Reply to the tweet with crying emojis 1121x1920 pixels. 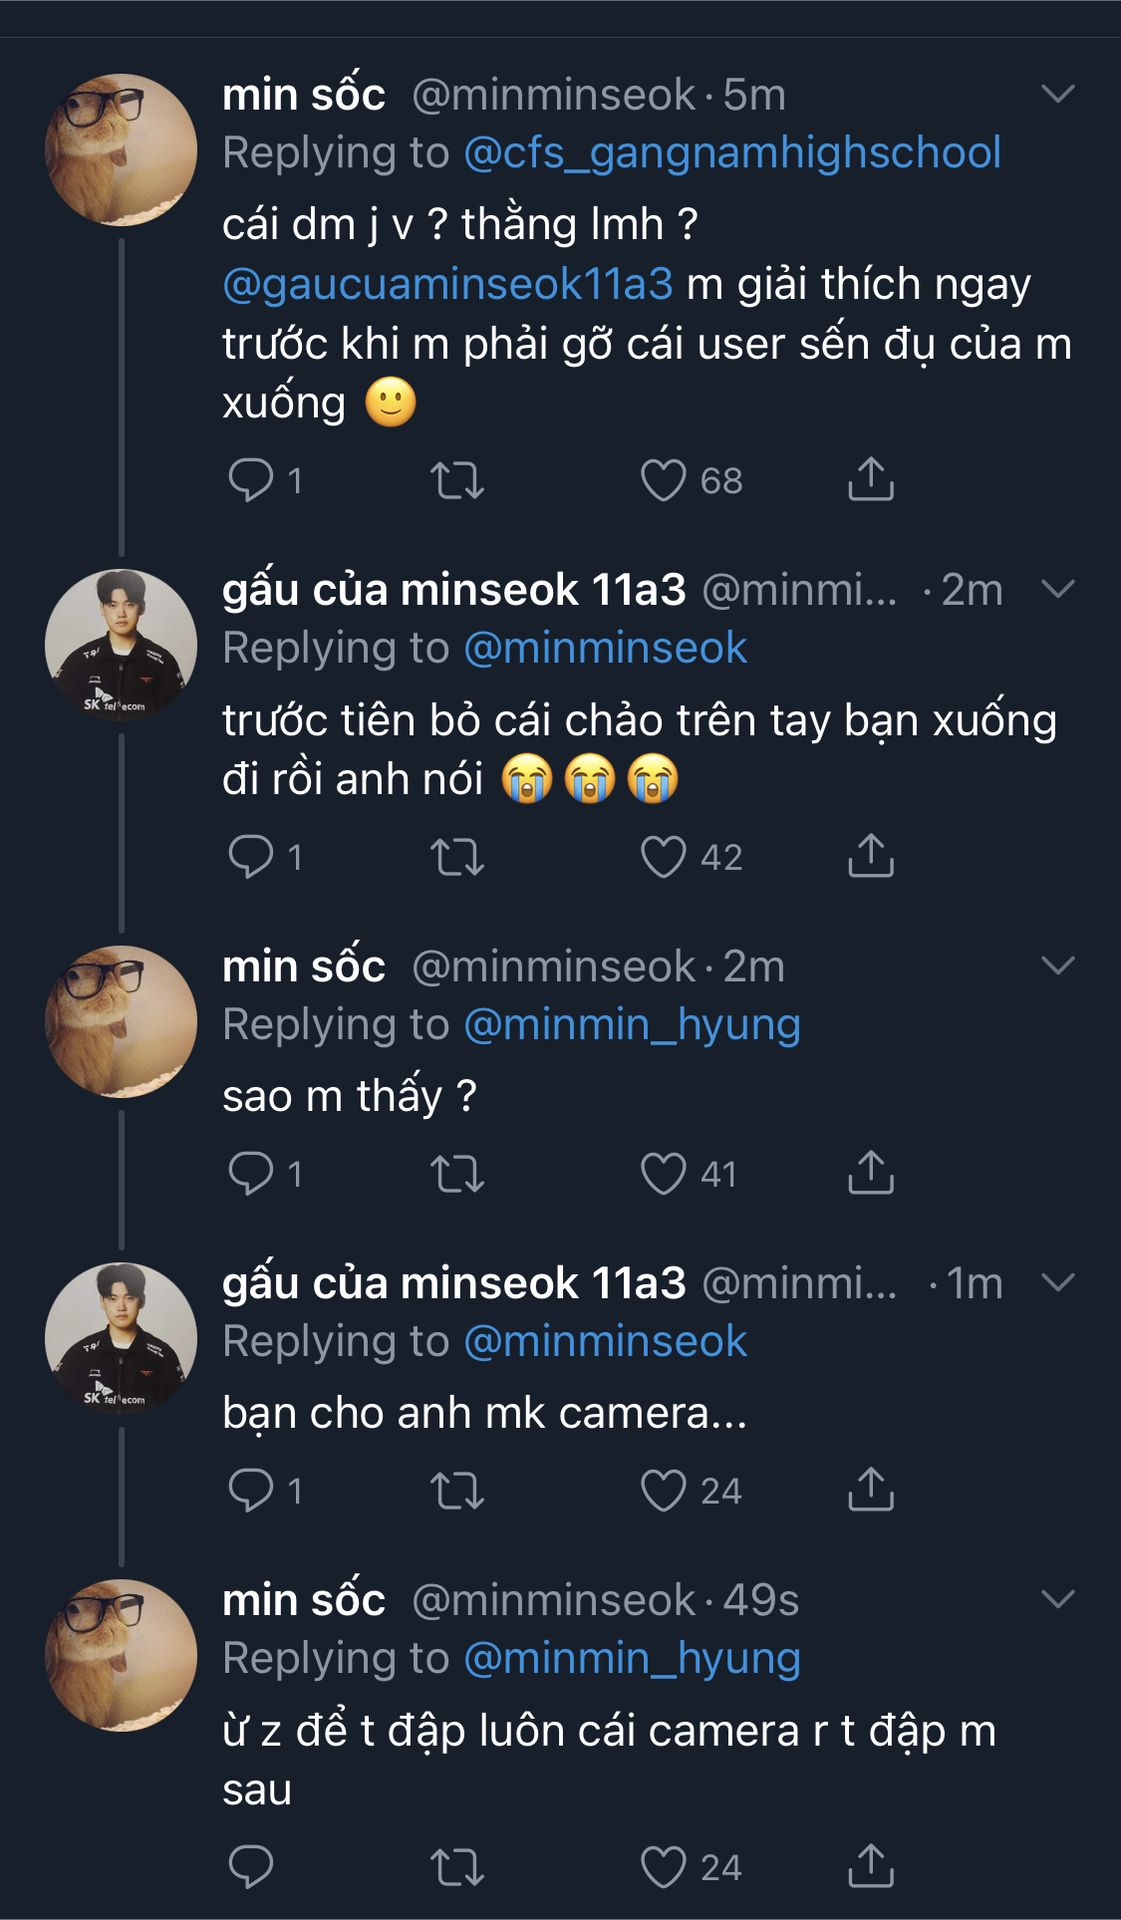tap(250, 857)
